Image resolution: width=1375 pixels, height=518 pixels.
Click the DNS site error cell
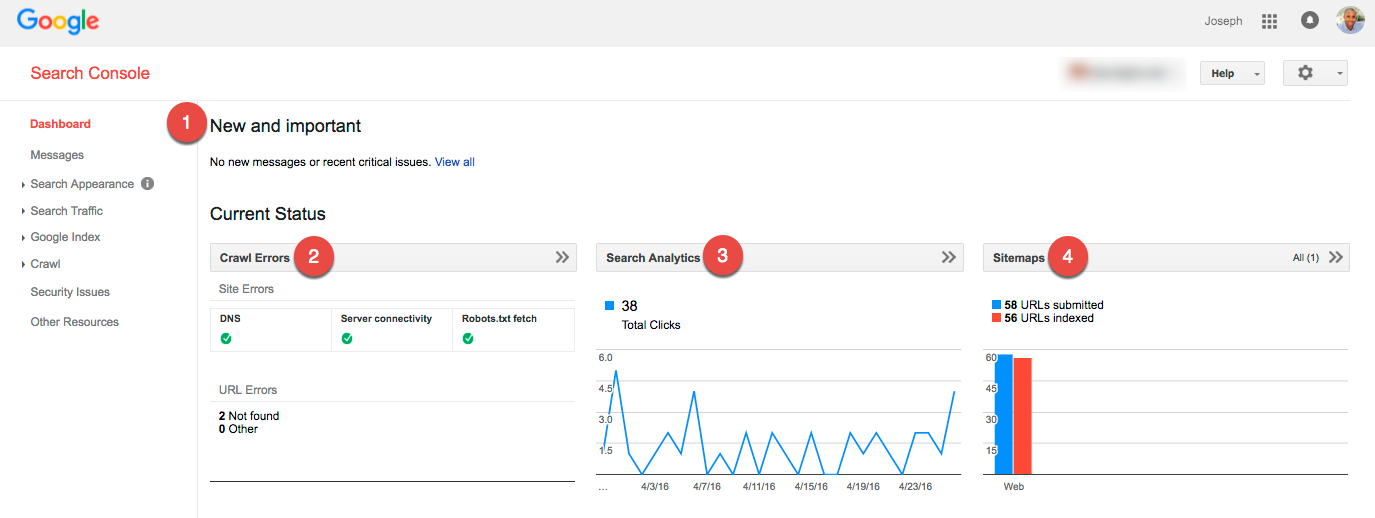click(270, 330)
